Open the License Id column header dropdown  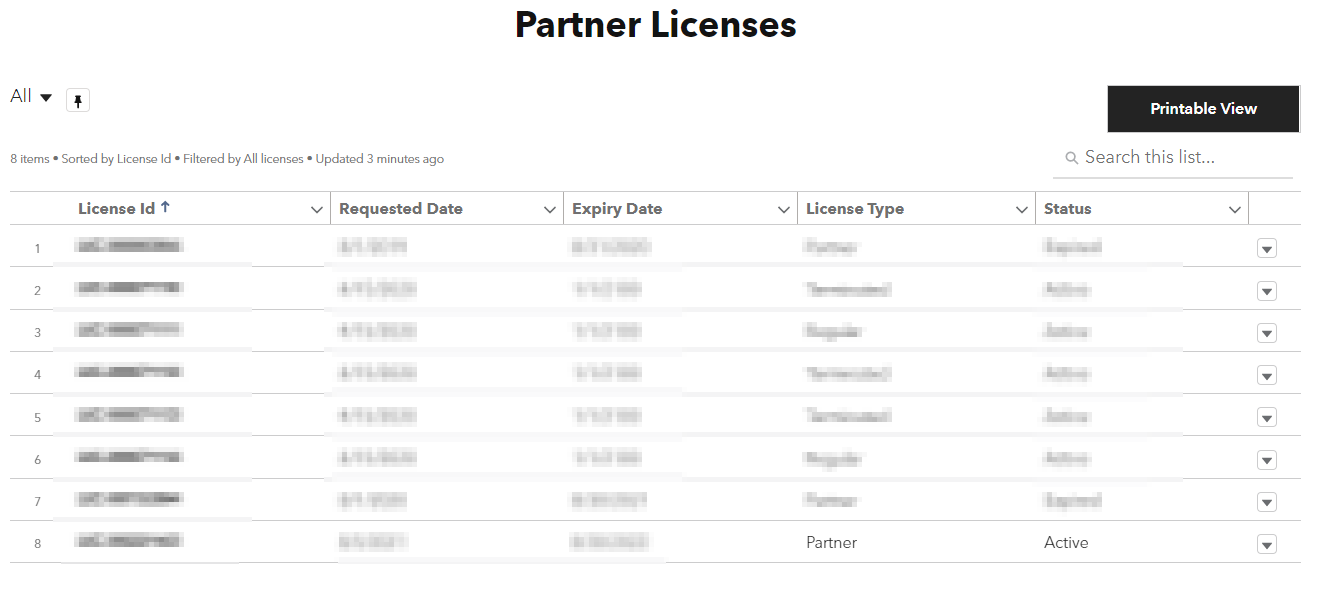[x=317, y=208]
